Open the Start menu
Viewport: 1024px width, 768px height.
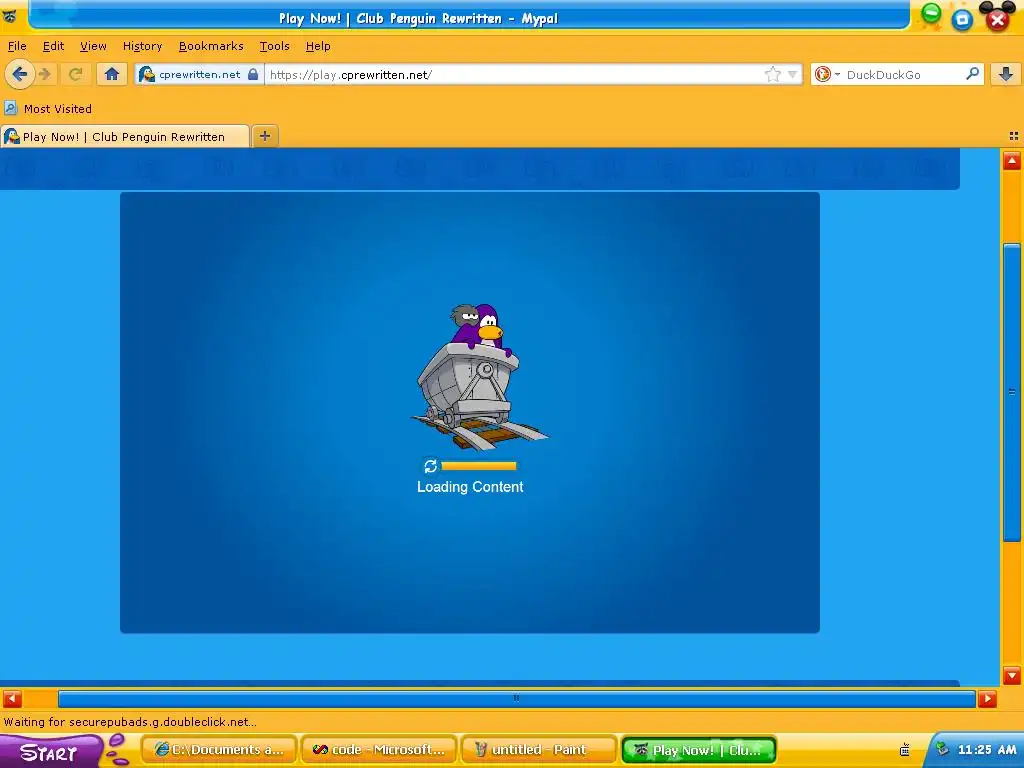[50, 751]
